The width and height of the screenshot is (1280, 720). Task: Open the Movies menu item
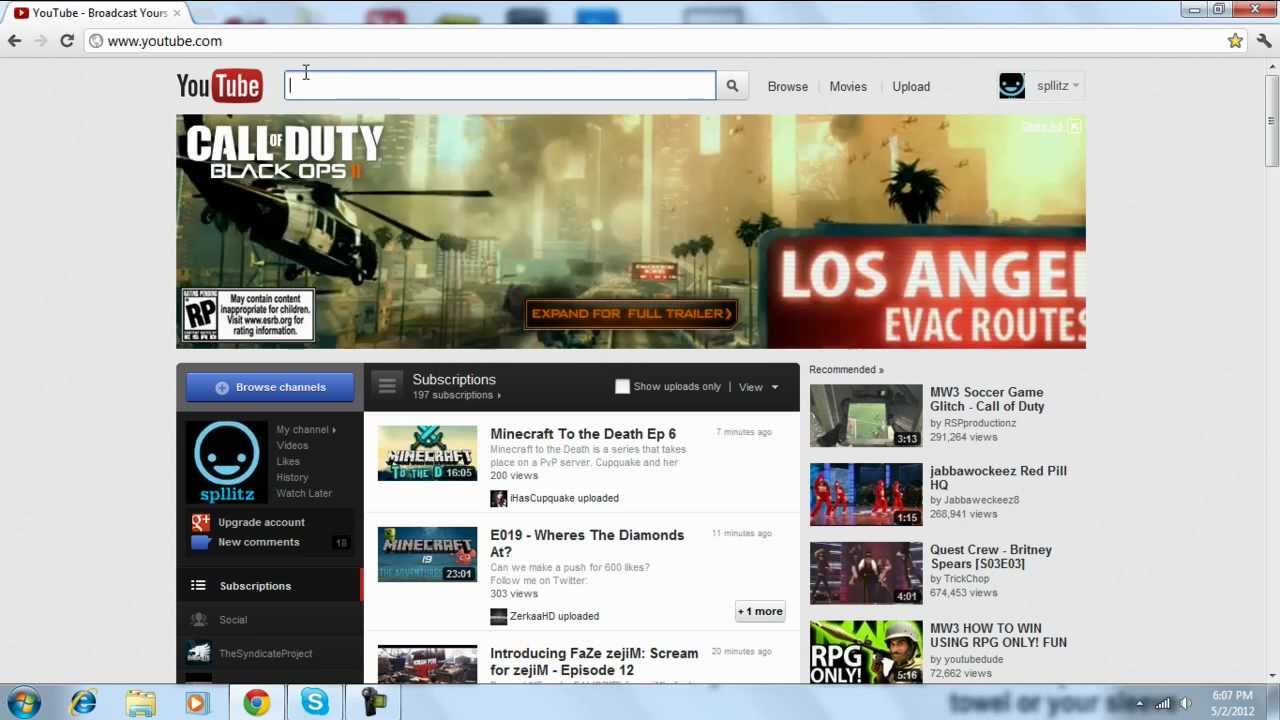[x=848, y=86]
